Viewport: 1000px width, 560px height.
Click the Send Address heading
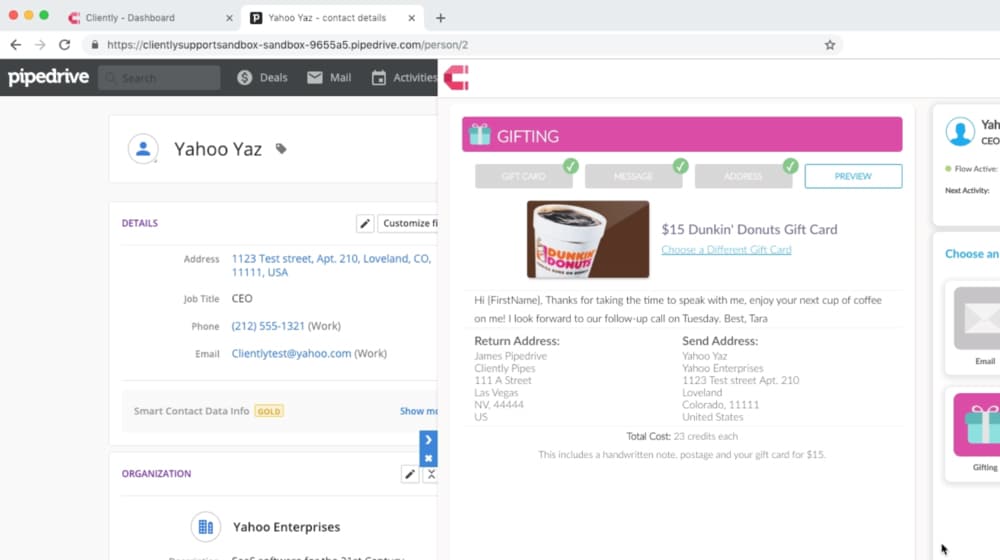click(720, 341)
